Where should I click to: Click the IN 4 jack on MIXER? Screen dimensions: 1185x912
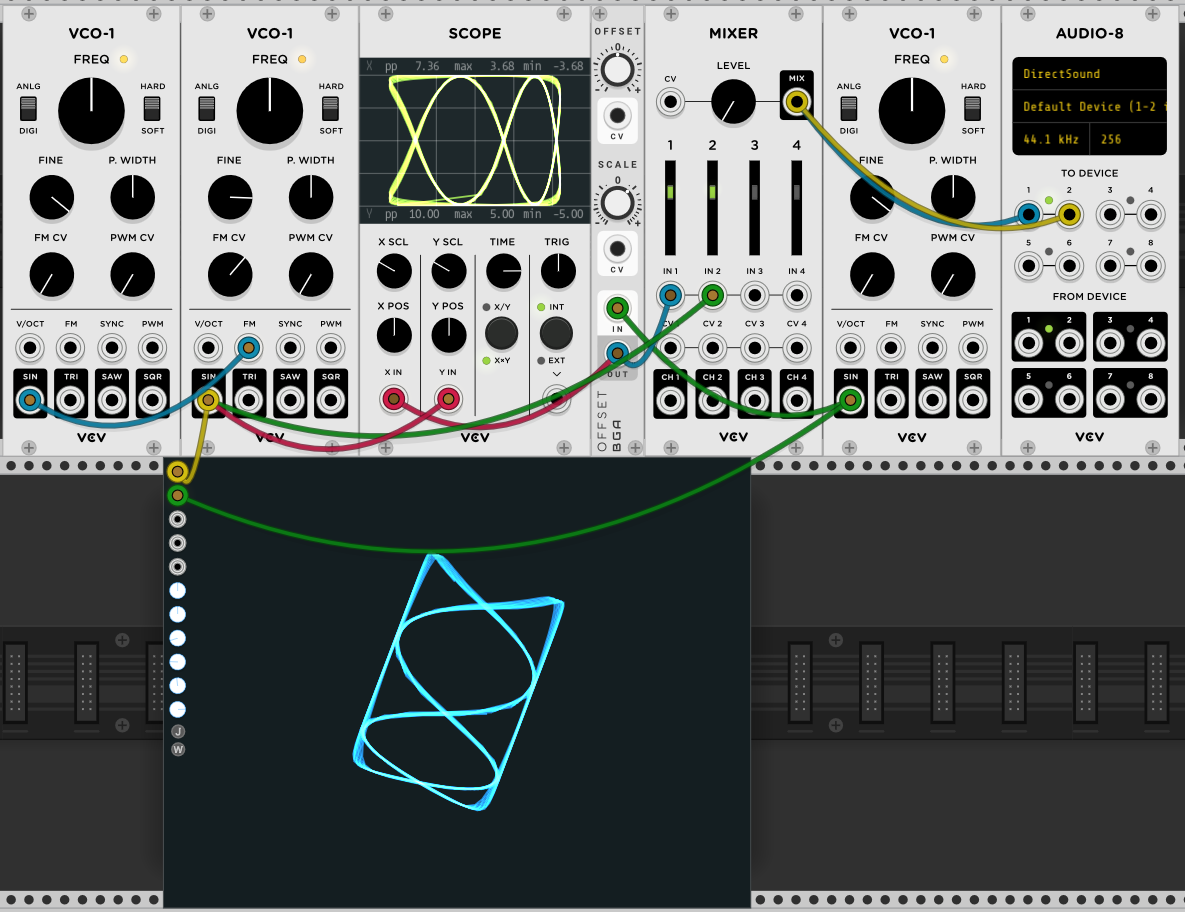click(x=797, y=295)
